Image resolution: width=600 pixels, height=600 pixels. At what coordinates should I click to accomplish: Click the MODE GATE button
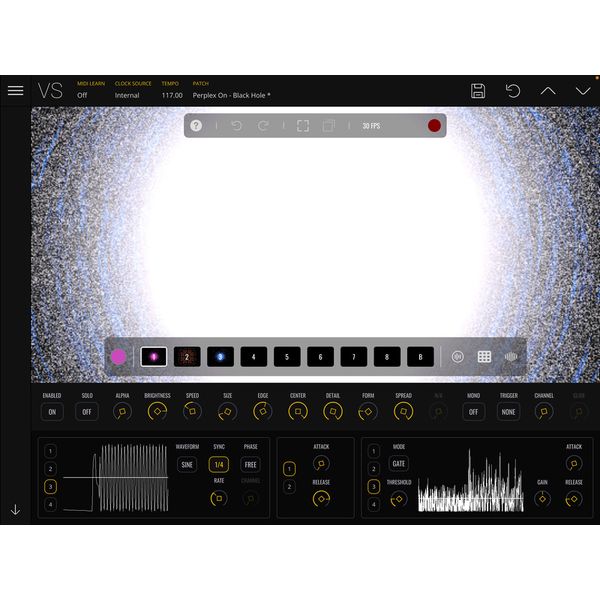tap(399, 464)
